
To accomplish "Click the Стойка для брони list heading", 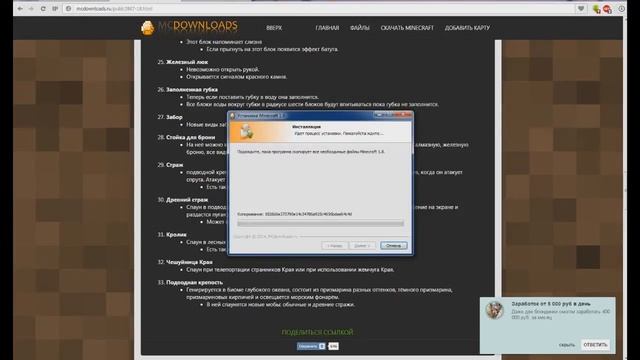I will [x=191, y=137].
